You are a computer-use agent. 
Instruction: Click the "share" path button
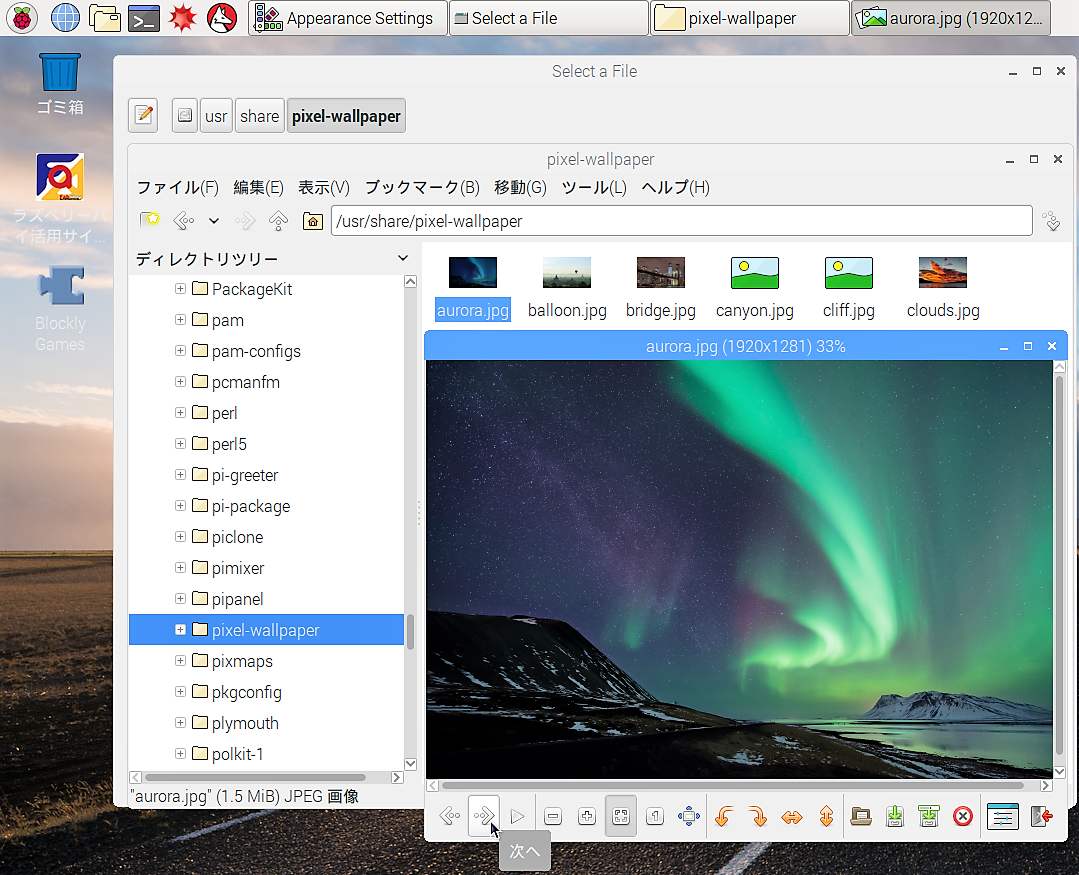tap(259, 116)
